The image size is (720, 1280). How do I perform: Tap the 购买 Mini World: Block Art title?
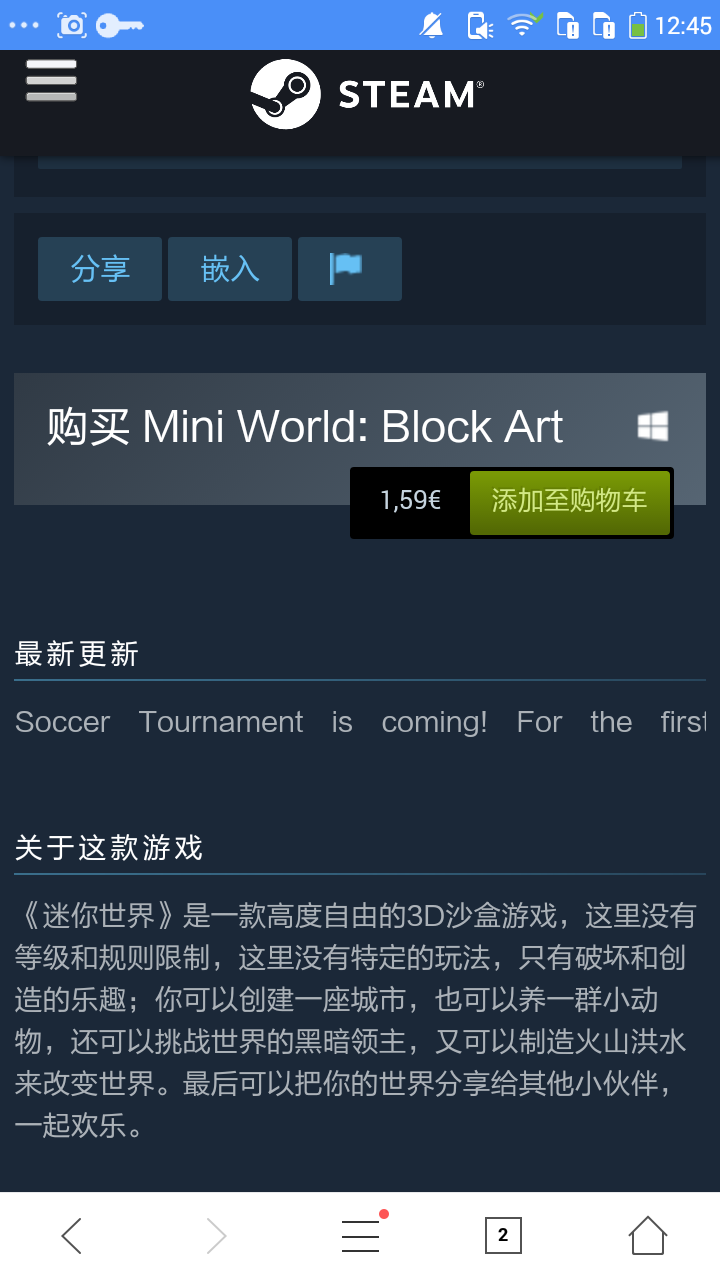coord(305,427)
